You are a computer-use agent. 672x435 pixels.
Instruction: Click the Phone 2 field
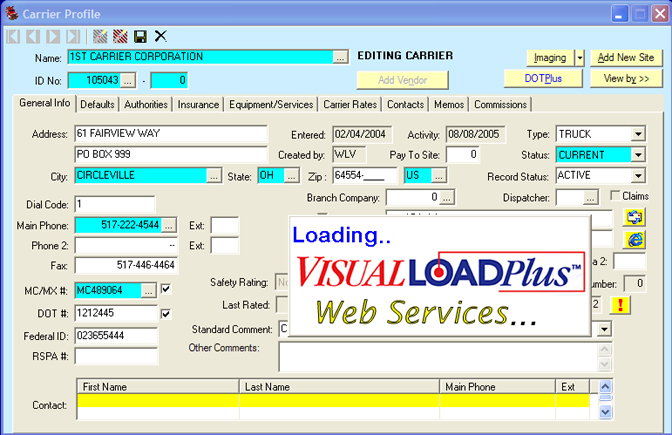[126, 246]
